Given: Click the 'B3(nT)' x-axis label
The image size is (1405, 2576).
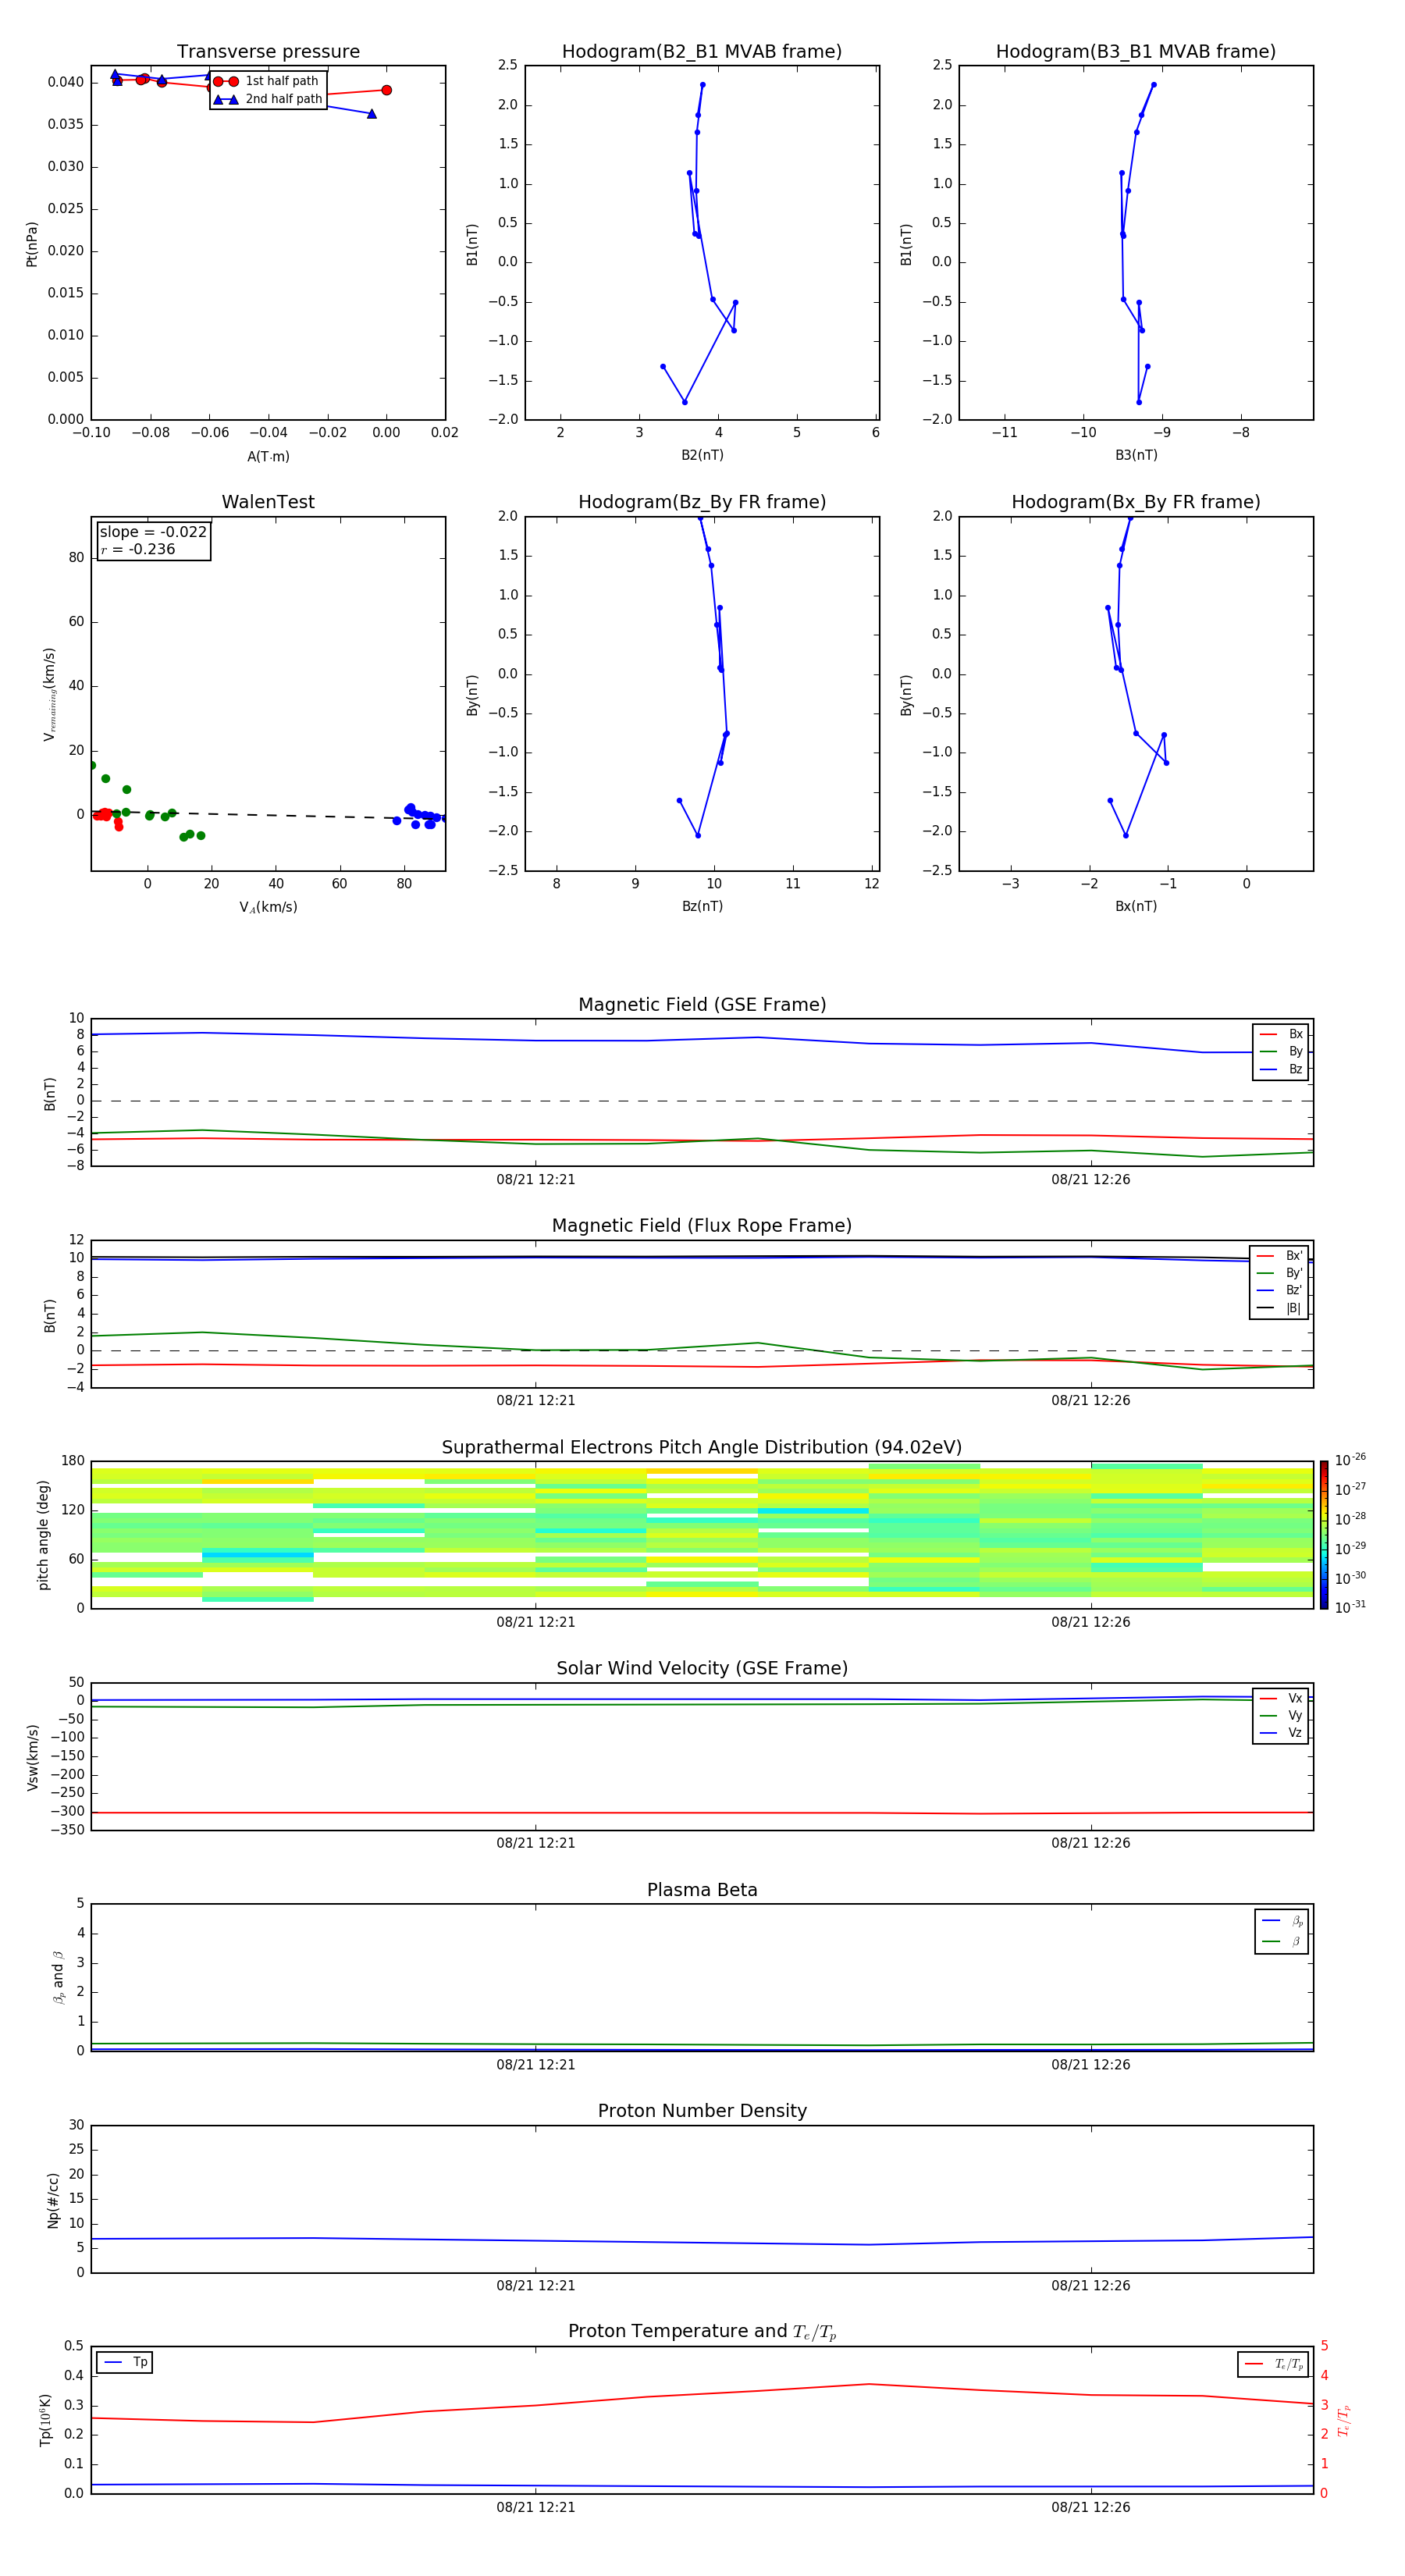Looking at the screenshot, I should (1136, 455).
